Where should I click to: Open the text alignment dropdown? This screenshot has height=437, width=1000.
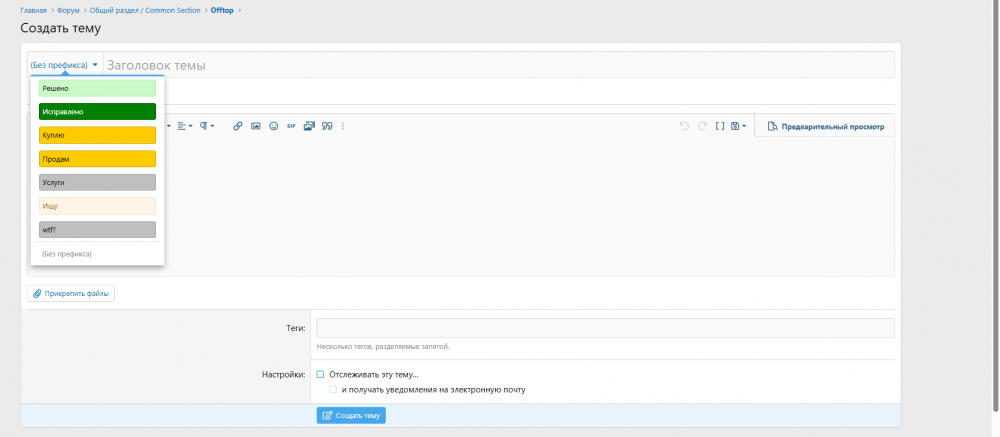click(185, 126)
